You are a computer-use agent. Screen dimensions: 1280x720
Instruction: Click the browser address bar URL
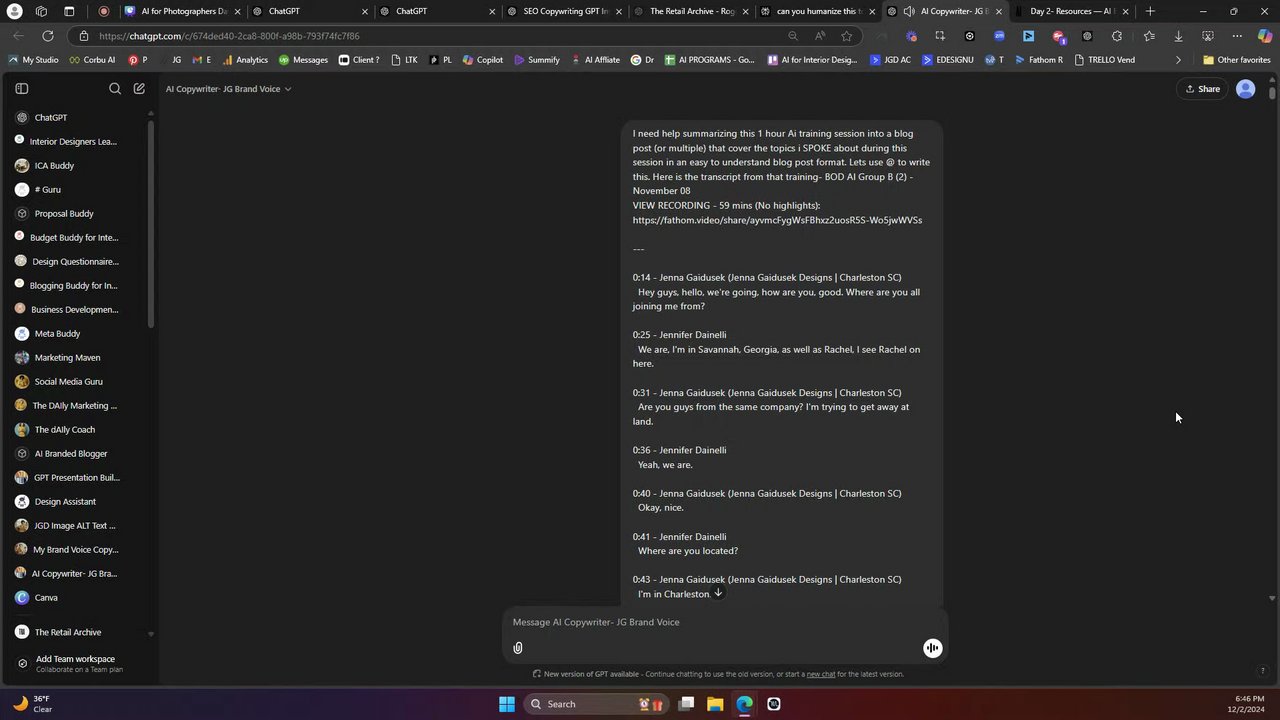229,36
